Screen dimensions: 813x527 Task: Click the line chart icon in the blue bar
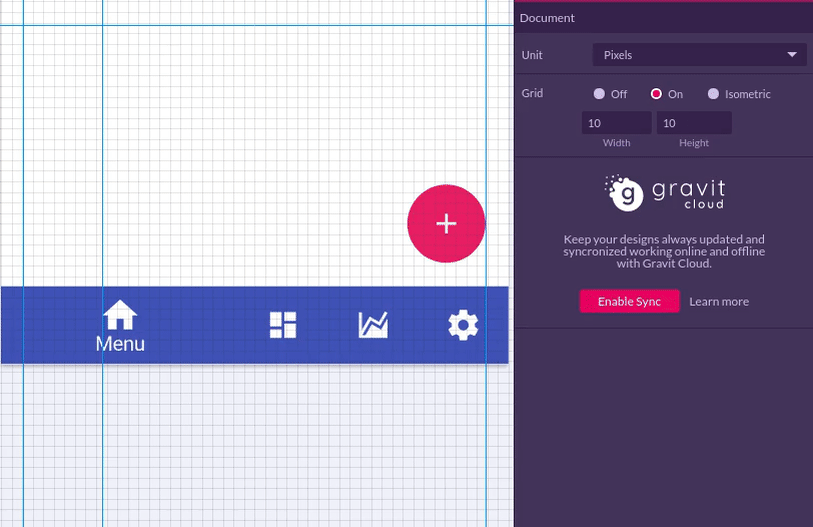(x=373, y=325)
